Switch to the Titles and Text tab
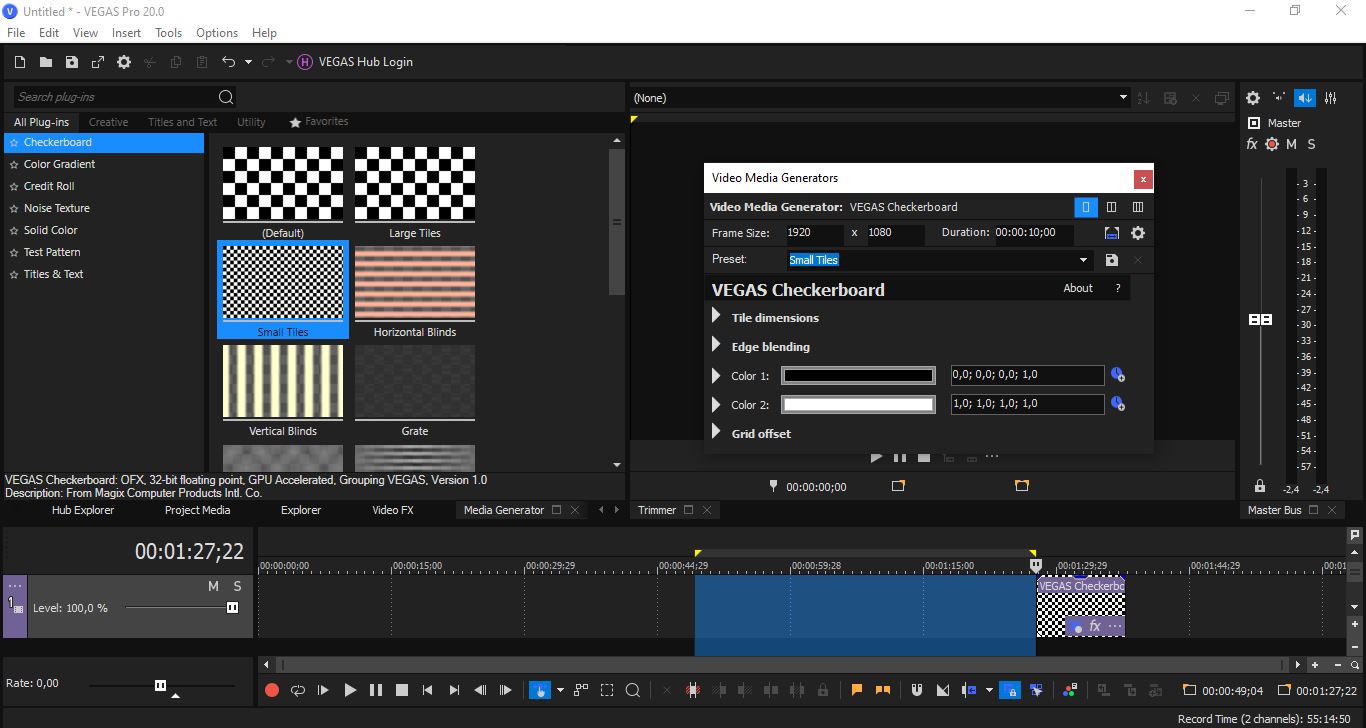Image resolution: width=1366 pixels, height=728 pixels. 182,122
